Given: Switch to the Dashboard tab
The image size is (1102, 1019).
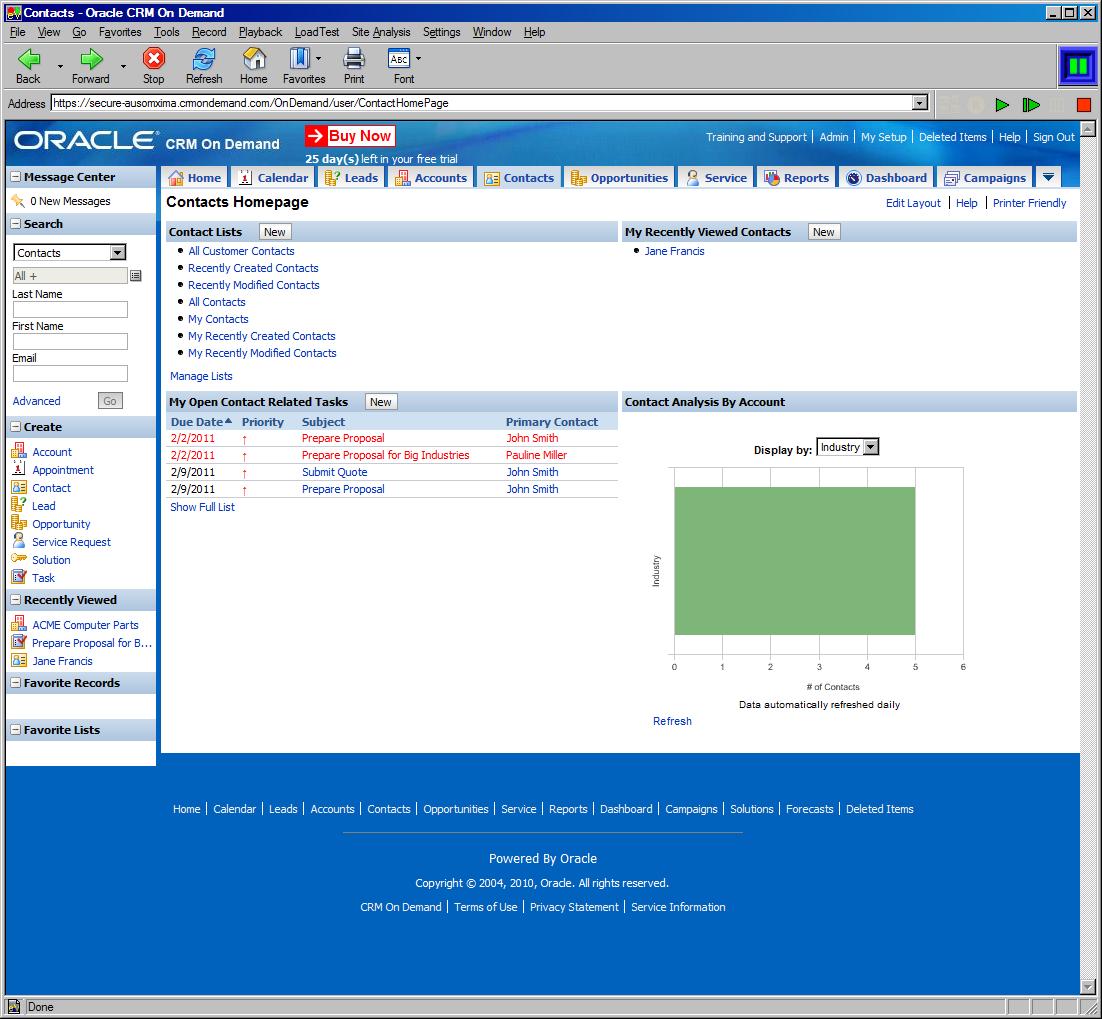Looking at the screenshot, I should coord(886,178).
